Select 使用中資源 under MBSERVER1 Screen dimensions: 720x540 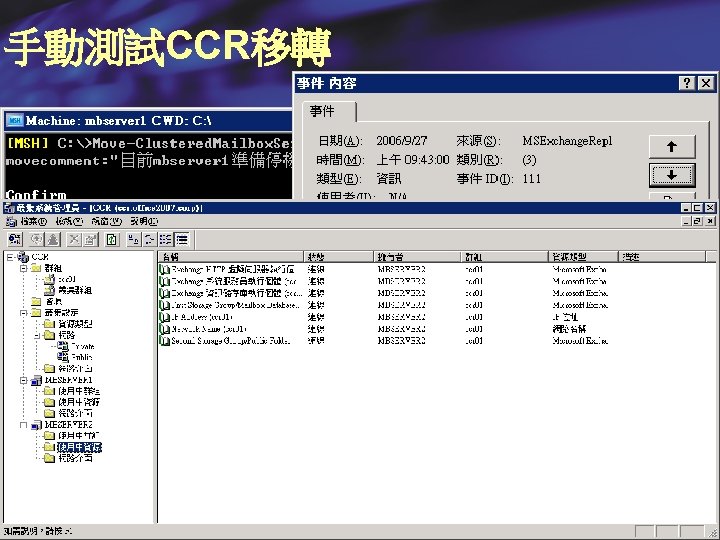coord(79,402)
